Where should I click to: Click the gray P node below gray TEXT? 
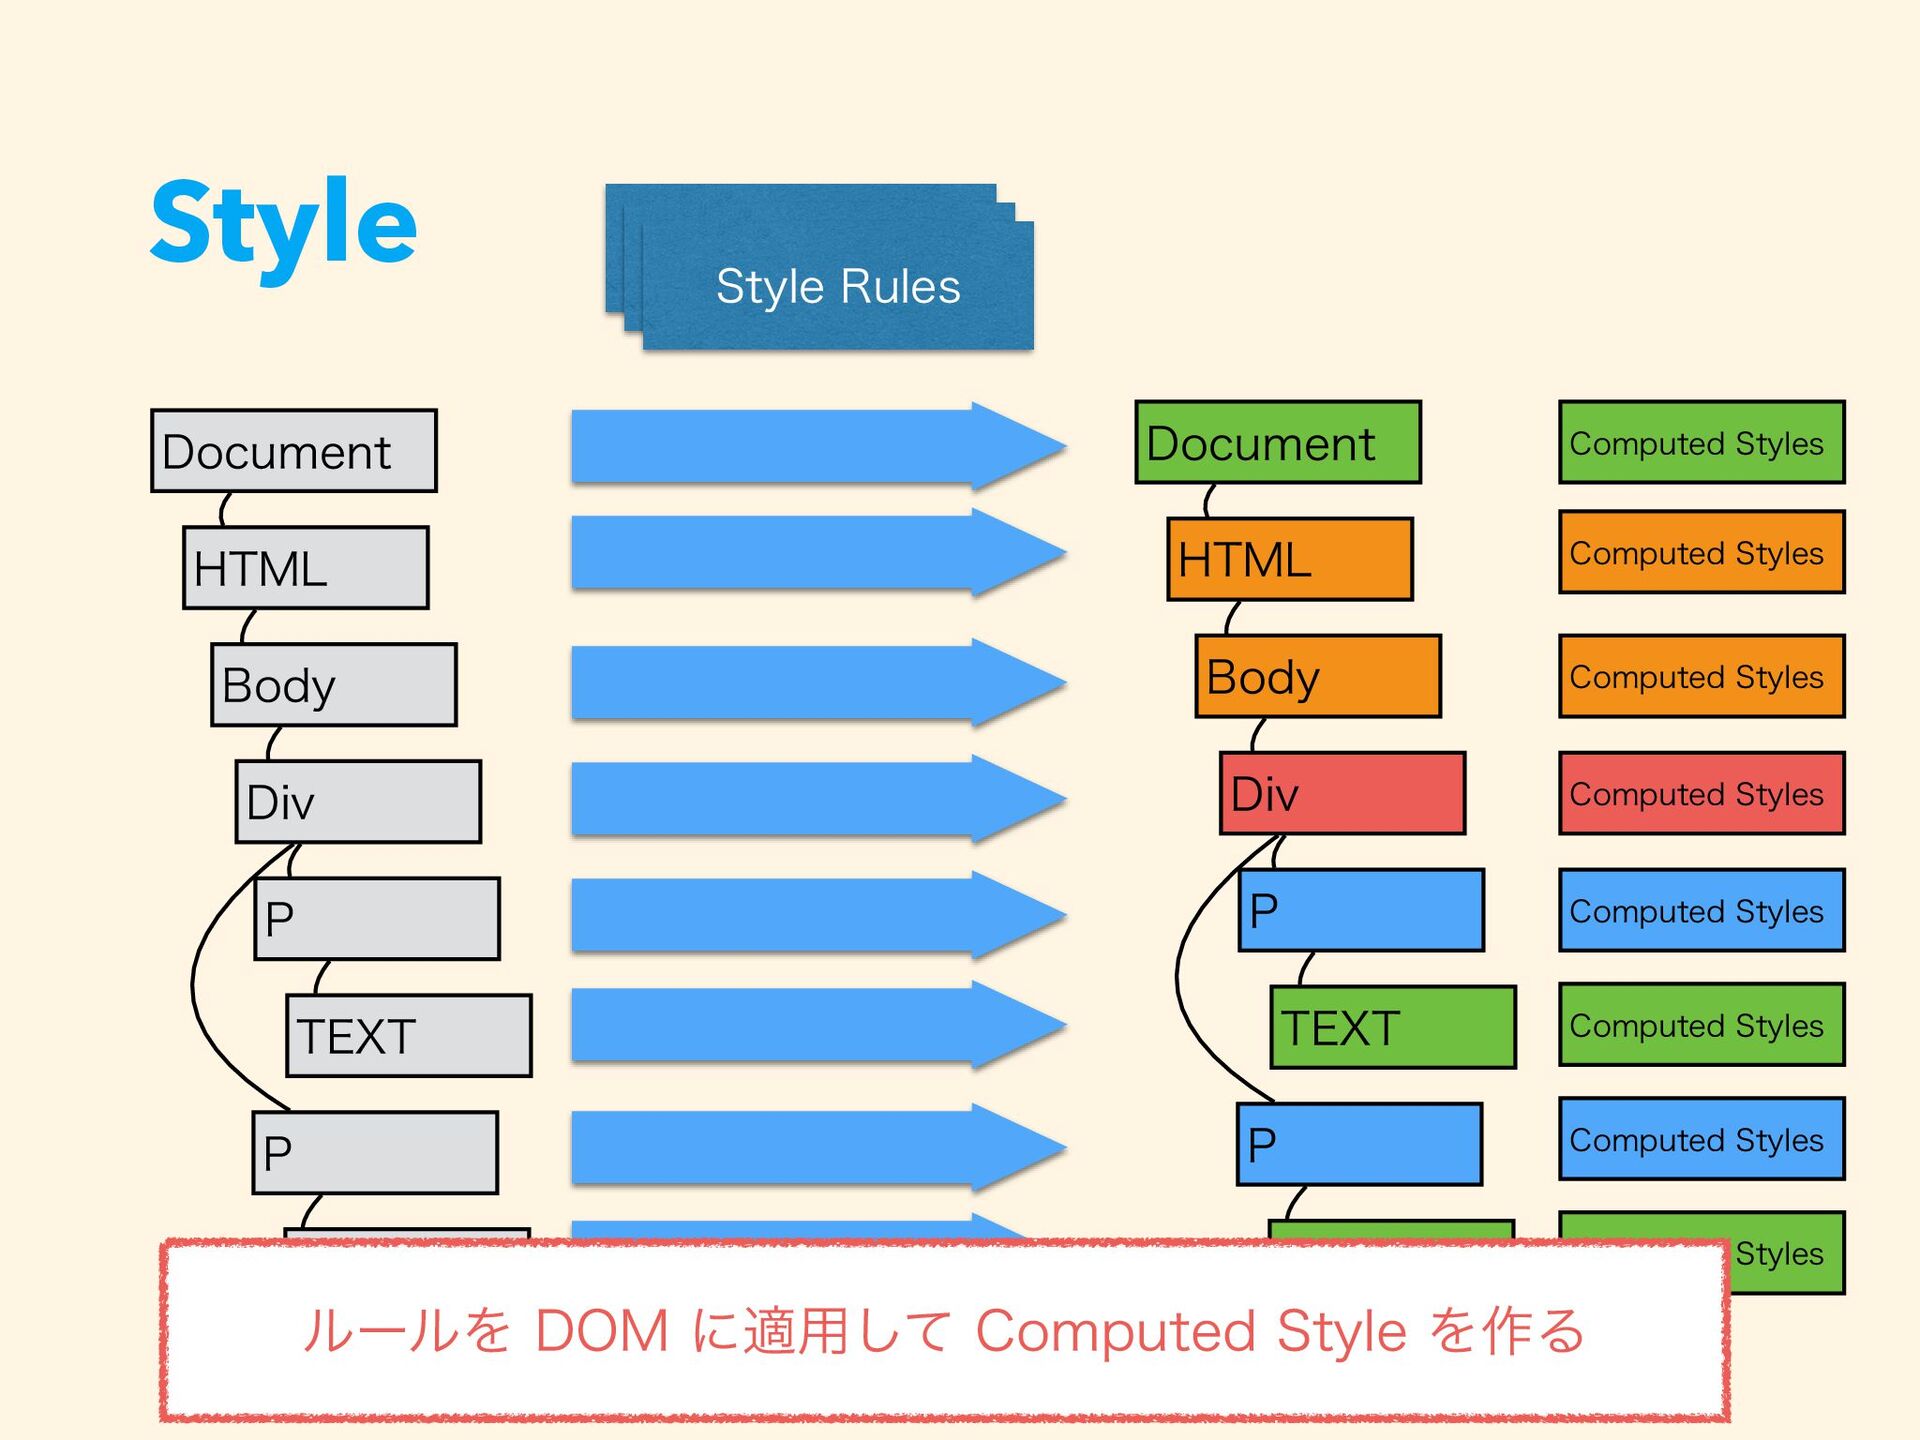coord(375,1153)
